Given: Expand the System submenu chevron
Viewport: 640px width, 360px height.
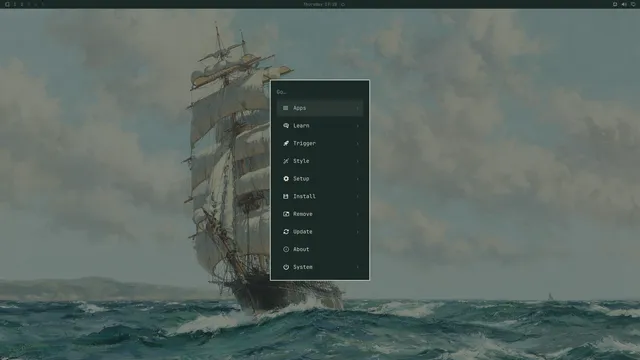Looking at the screenshot, I should click(358, 267).
